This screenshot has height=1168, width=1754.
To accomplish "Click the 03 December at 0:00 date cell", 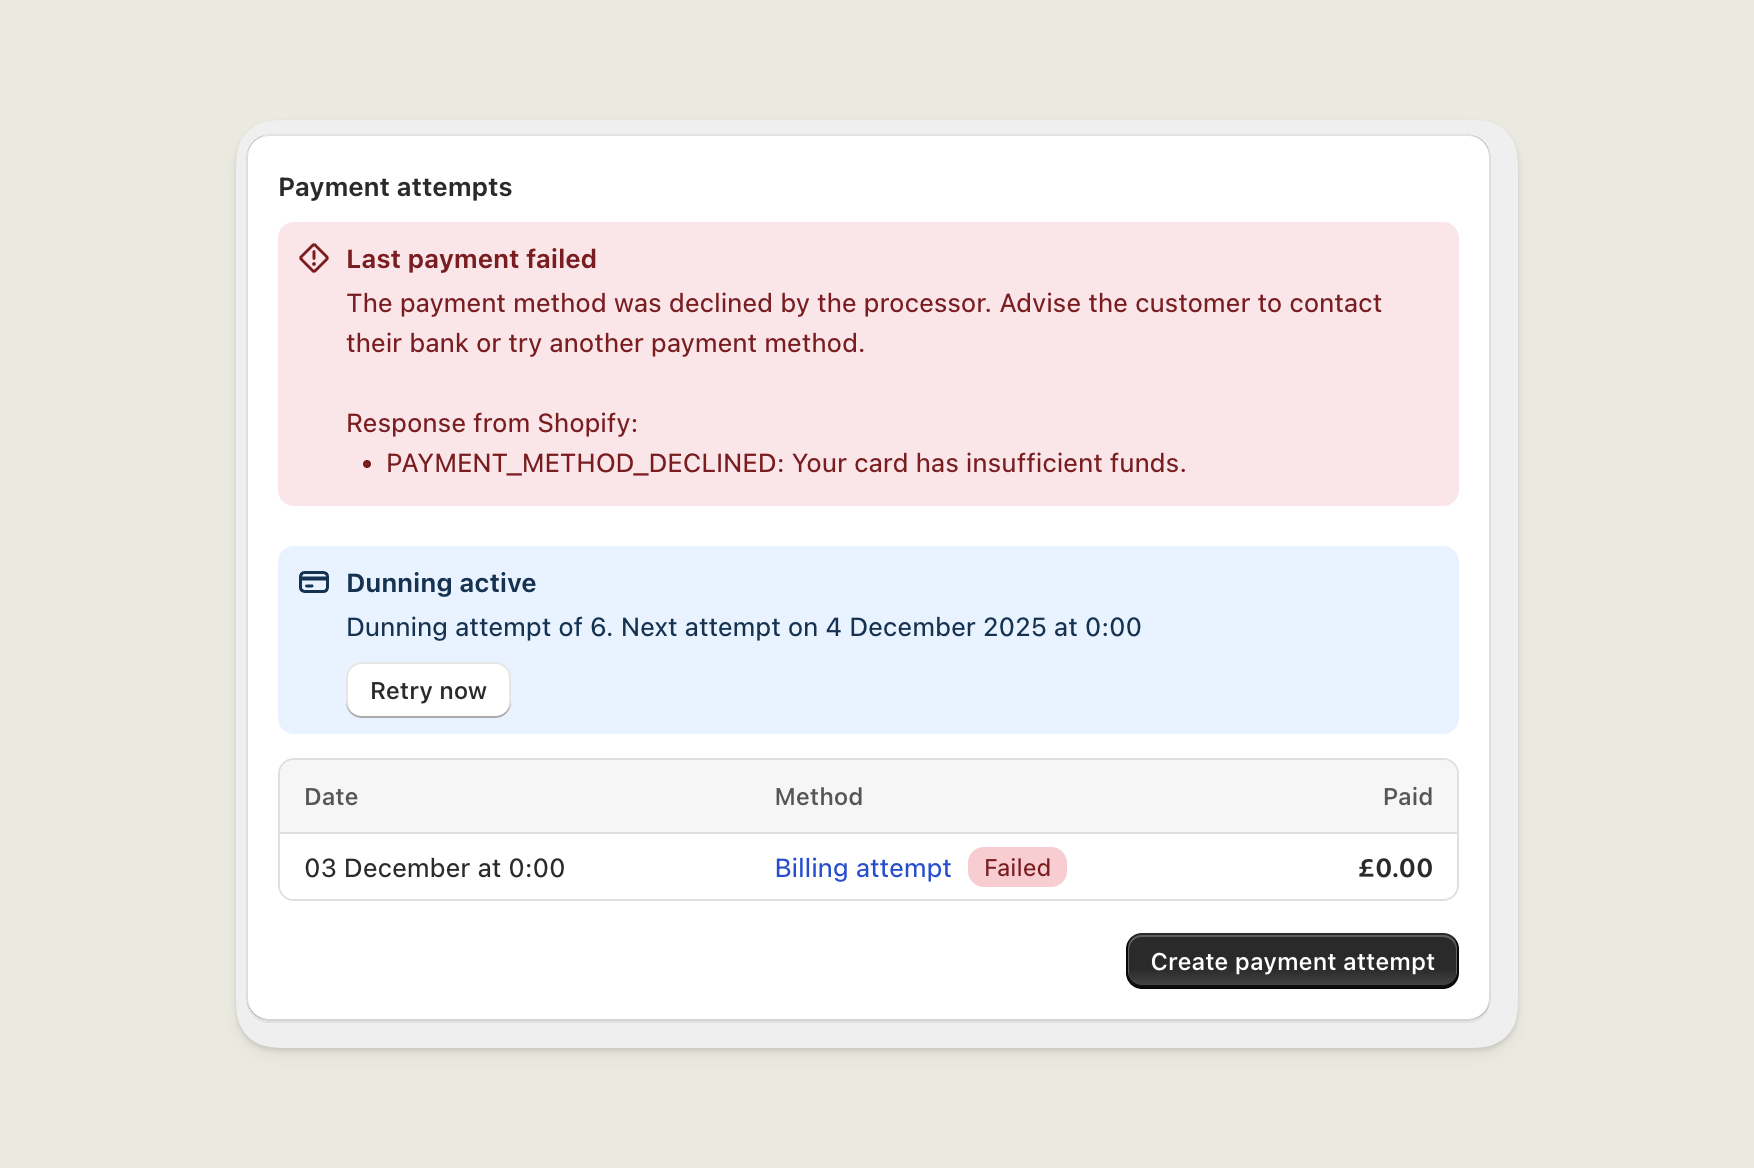I will click(434, 868).
